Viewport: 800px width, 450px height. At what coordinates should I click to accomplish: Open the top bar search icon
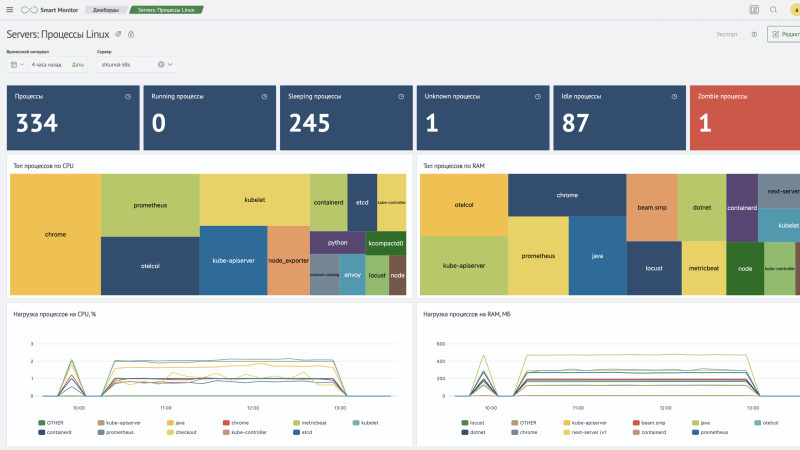[x=773, y=10]
